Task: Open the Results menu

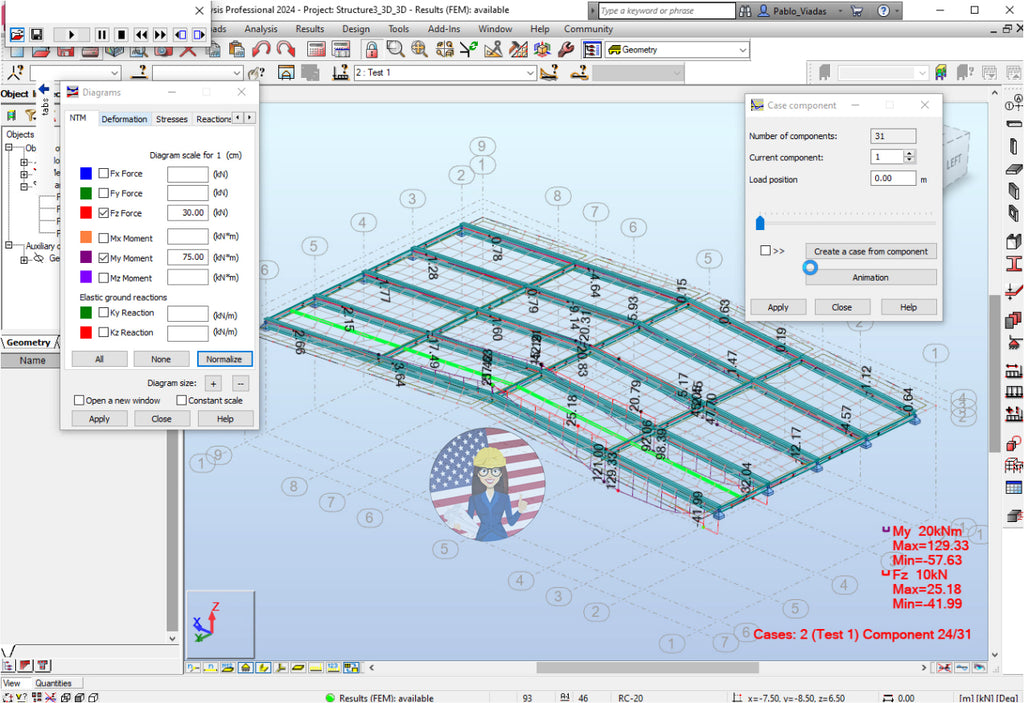Action: coord(309,29)
